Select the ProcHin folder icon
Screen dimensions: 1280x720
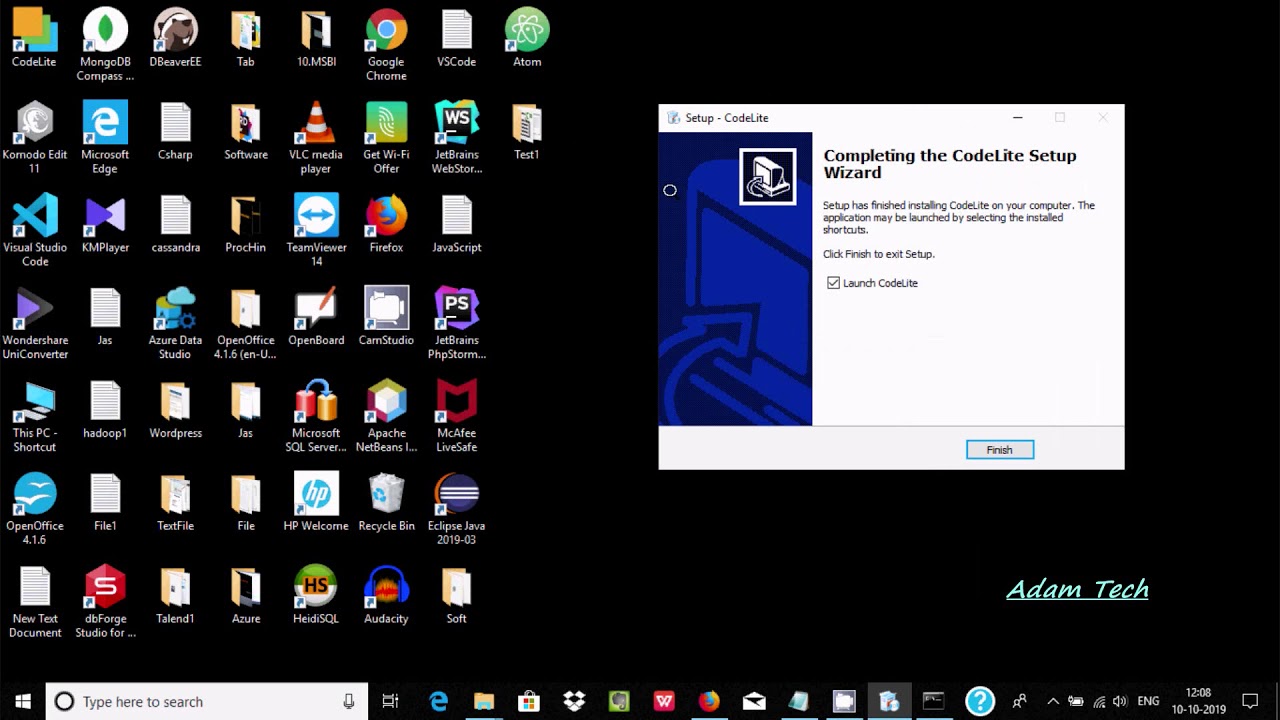click(x=246, y=224)
